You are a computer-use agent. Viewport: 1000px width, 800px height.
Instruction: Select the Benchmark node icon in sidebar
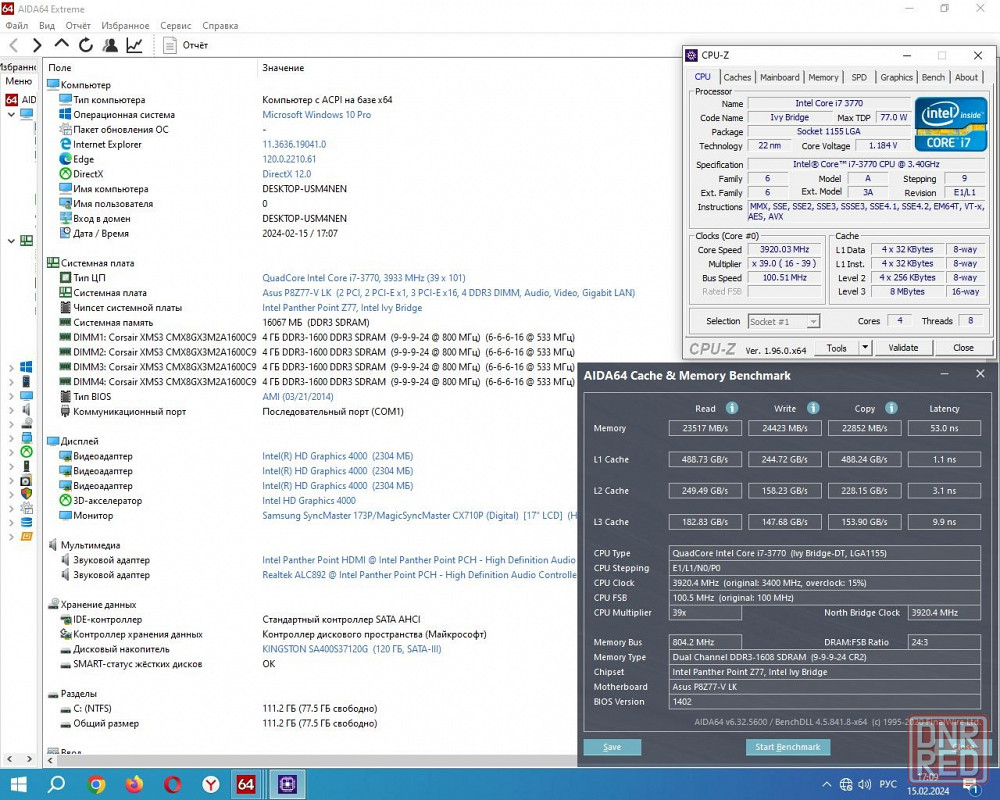click(x=26, y=537)
